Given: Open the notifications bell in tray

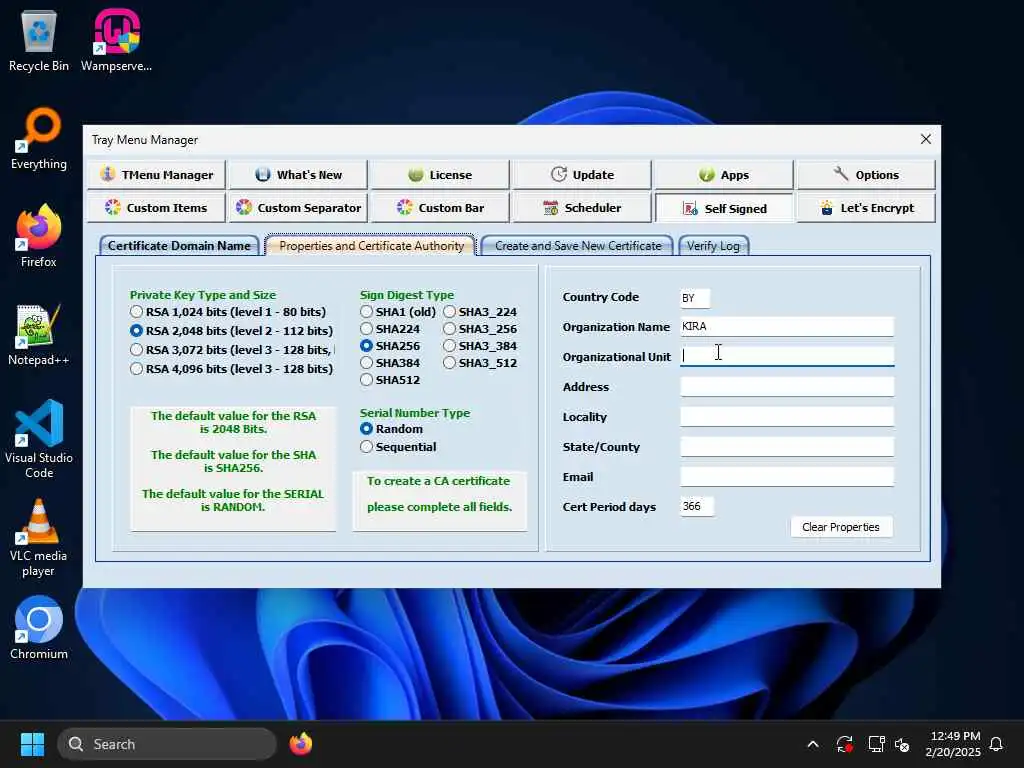Looking at the screenshot, I should [996, 744].
